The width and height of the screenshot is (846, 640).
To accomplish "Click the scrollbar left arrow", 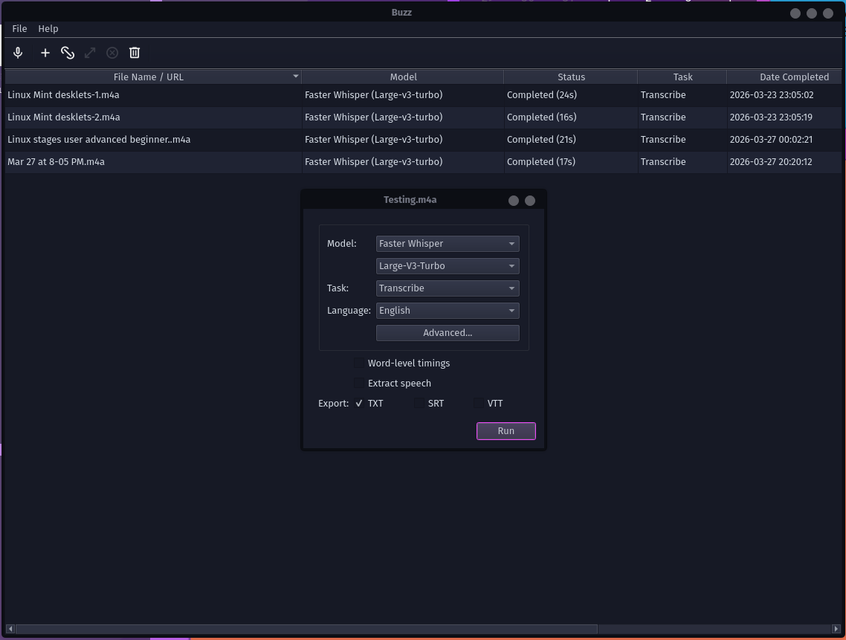I will (10, 629).
